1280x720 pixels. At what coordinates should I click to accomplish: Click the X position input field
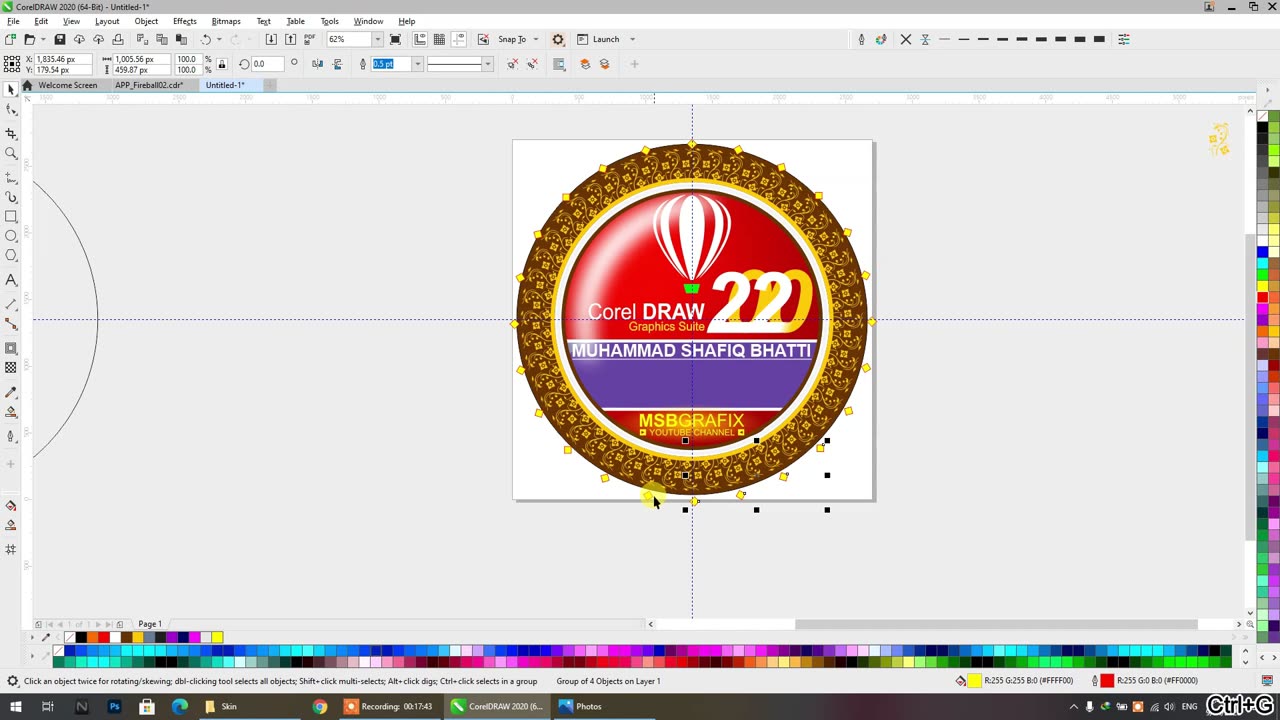tap(62, 59)
